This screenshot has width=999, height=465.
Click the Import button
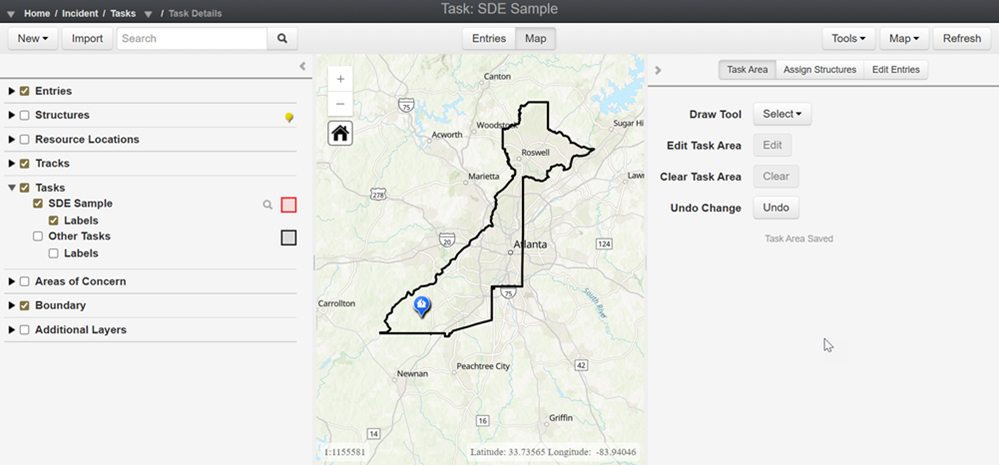pos(87,38)
